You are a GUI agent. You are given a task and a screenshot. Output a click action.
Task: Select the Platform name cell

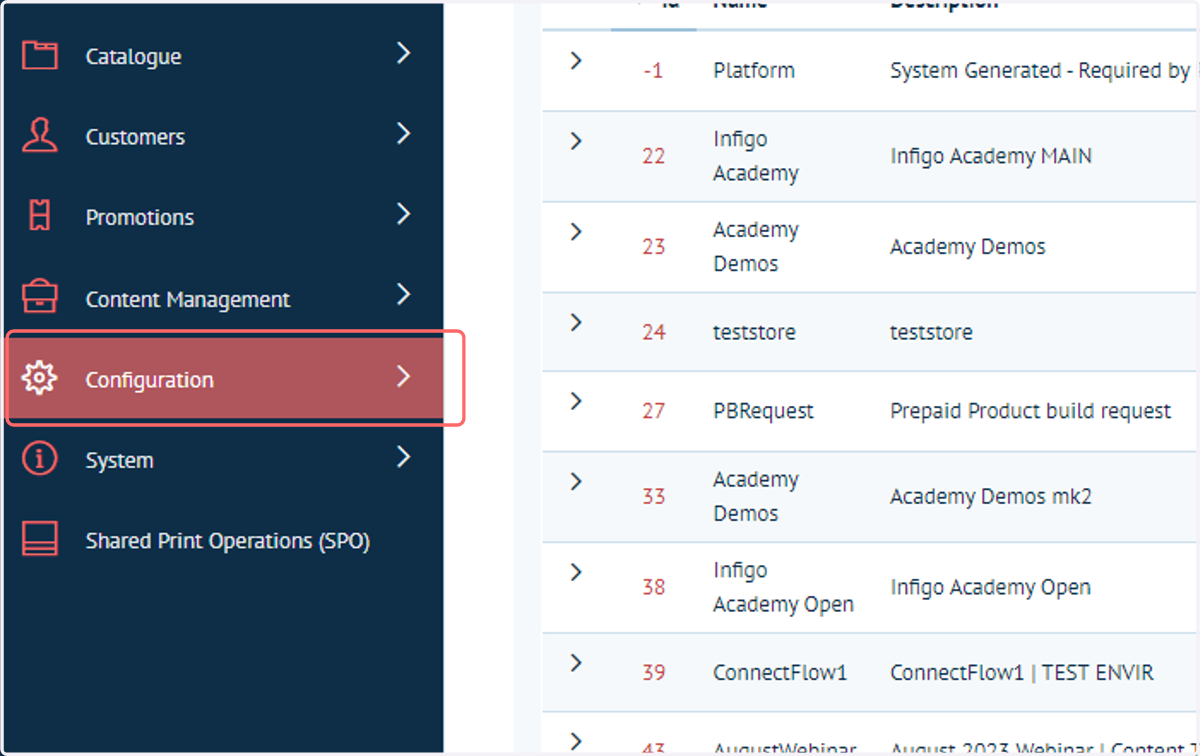754,71
